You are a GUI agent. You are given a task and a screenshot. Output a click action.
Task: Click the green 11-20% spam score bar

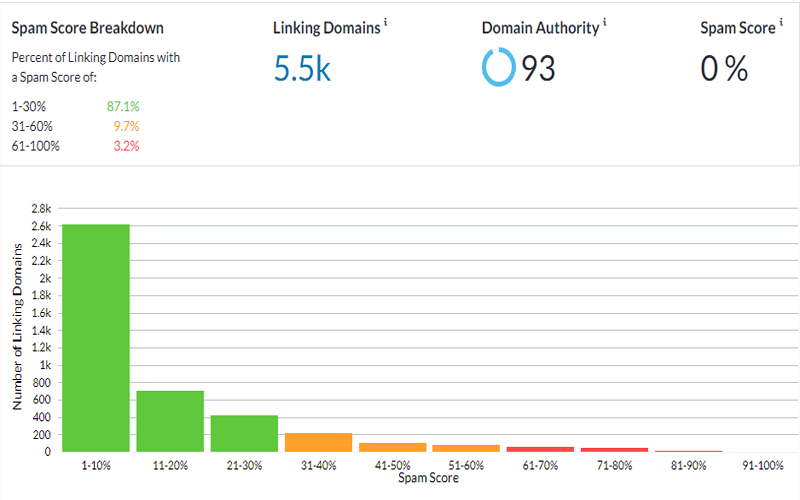pos(170,420)
